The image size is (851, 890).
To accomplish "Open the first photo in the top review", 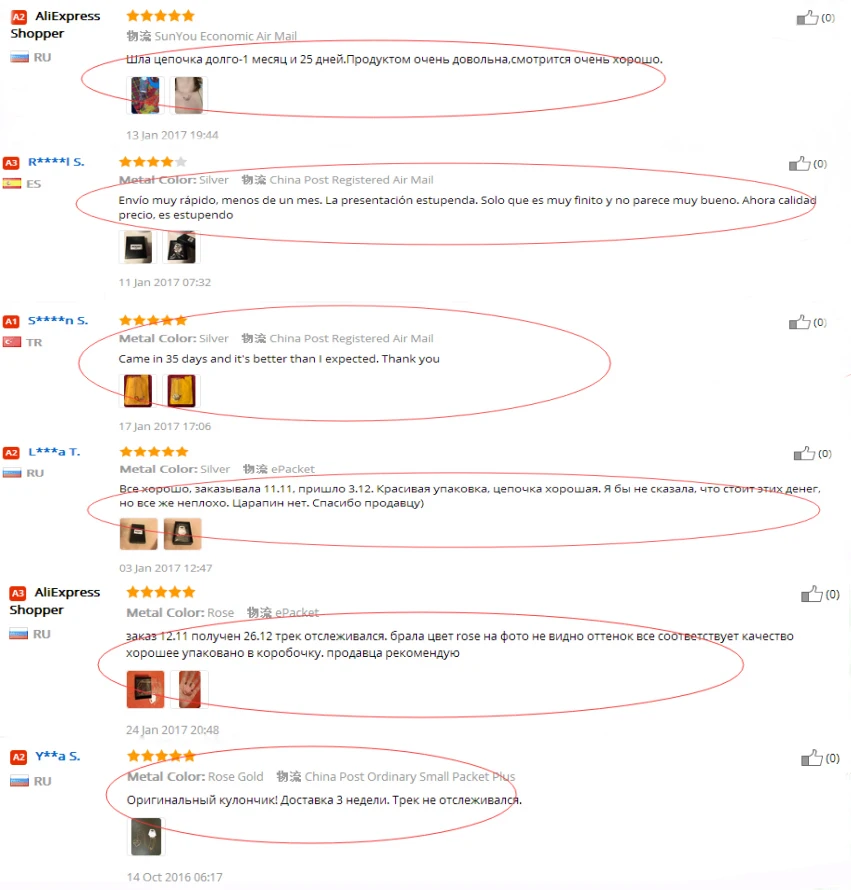I will (145, 95).
